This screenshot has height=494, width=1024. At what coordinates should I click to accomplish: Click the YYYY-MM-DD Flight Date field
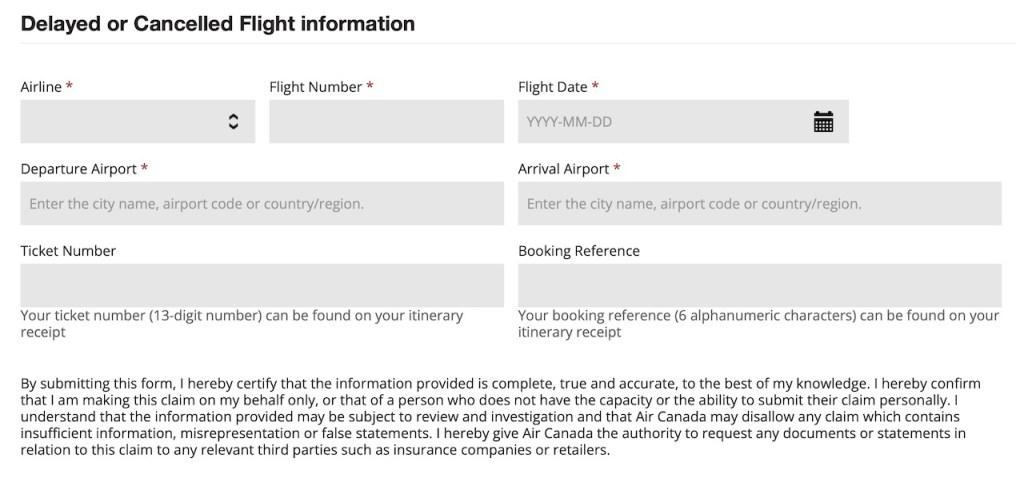point(660,122)
